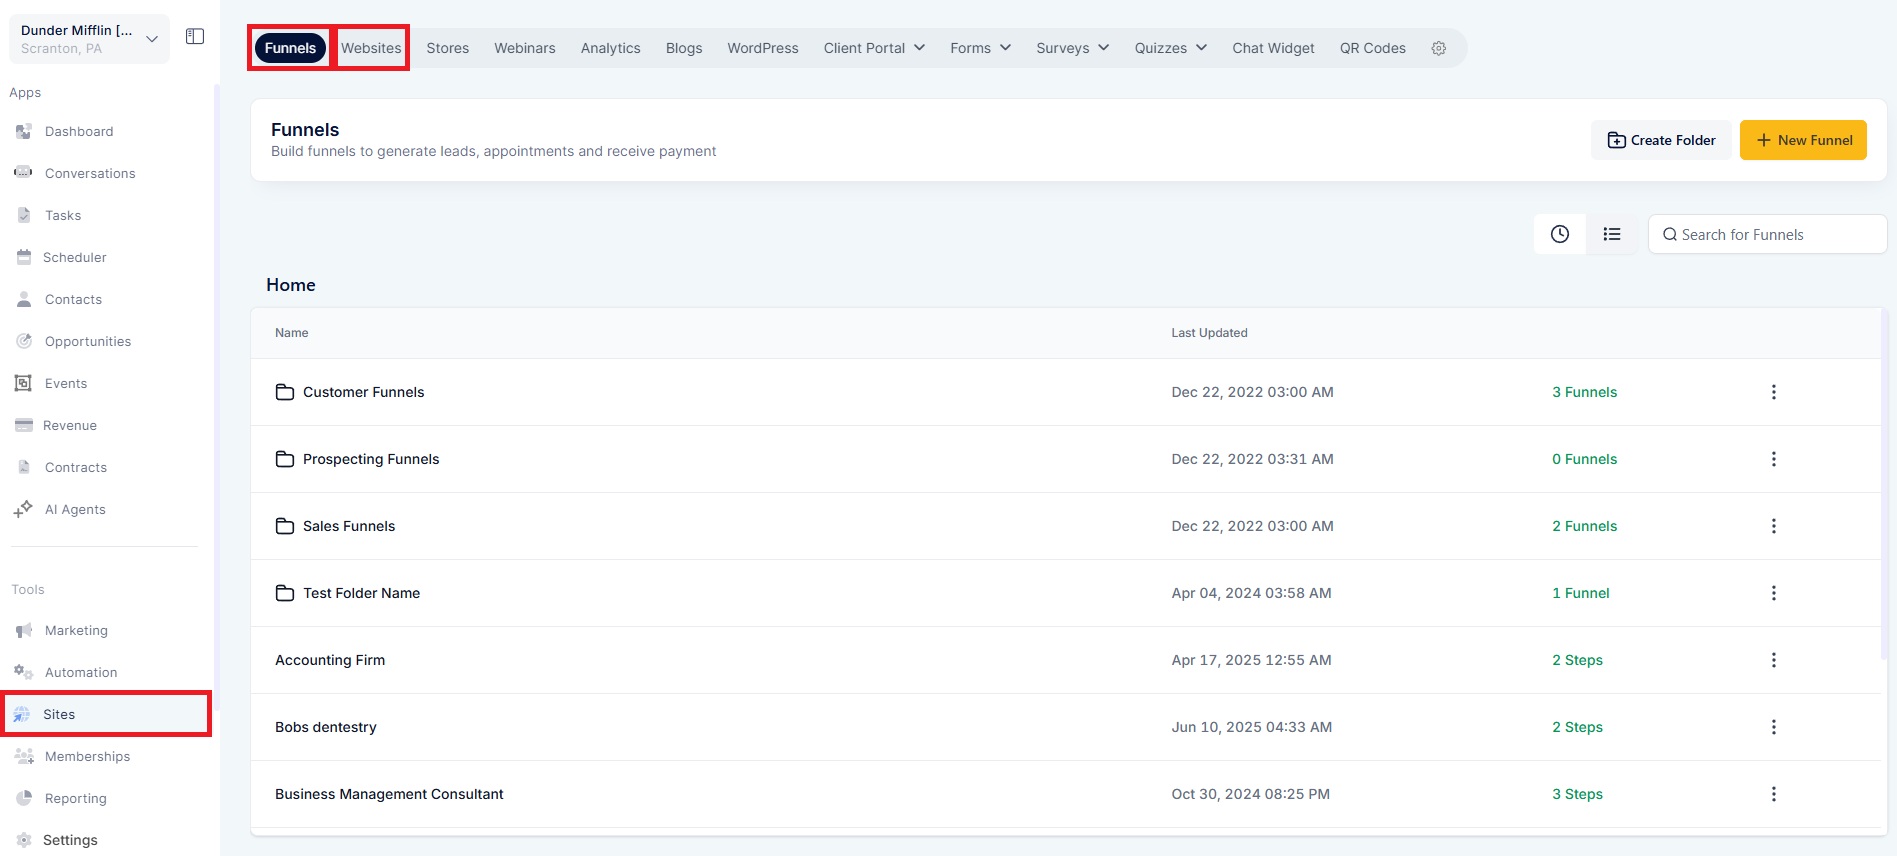Switch to recently updated clock view

[1559, 234]
